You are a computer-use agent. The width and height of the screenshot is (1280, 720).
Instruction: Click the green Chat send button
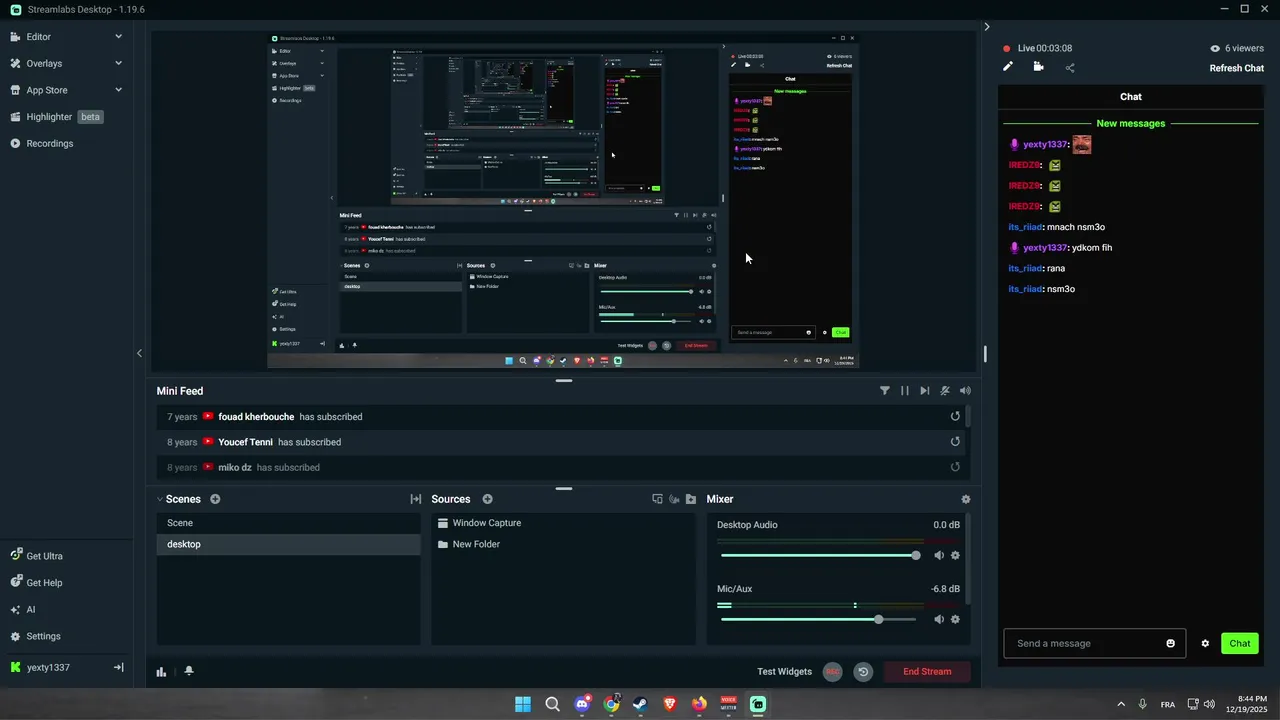click(x=1240, y=643)
